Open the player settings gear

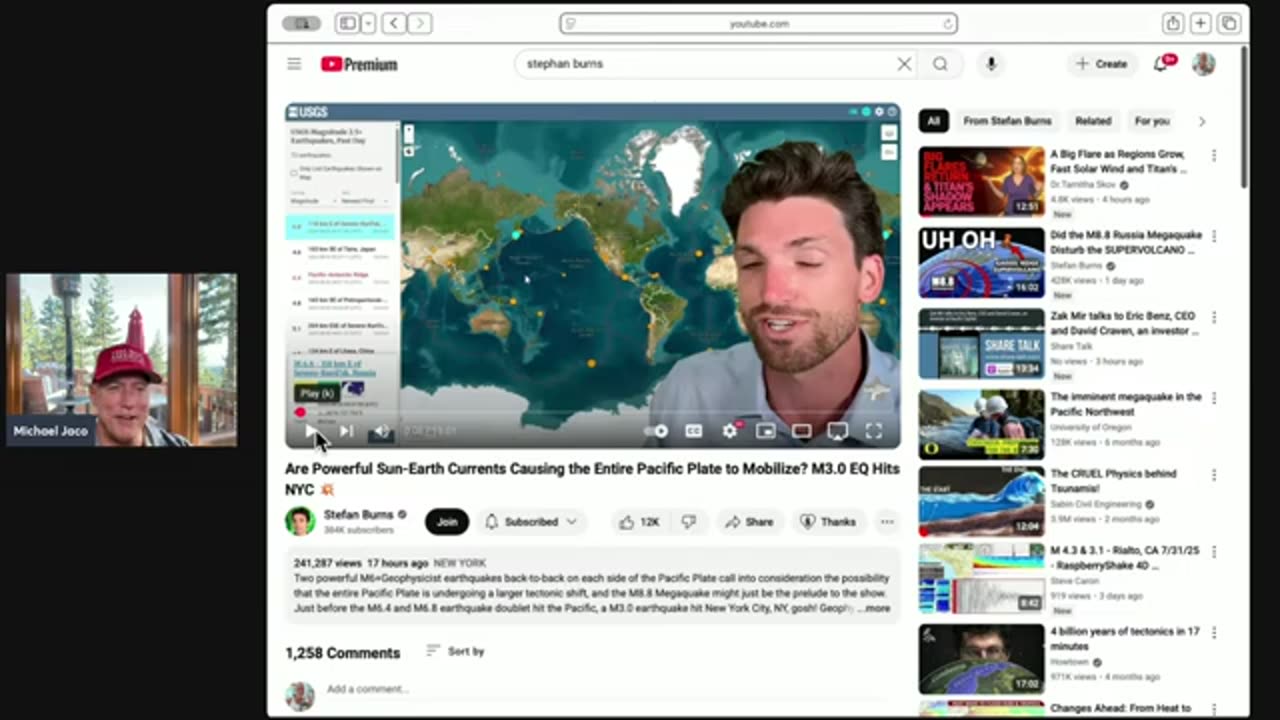pos(730,431)
